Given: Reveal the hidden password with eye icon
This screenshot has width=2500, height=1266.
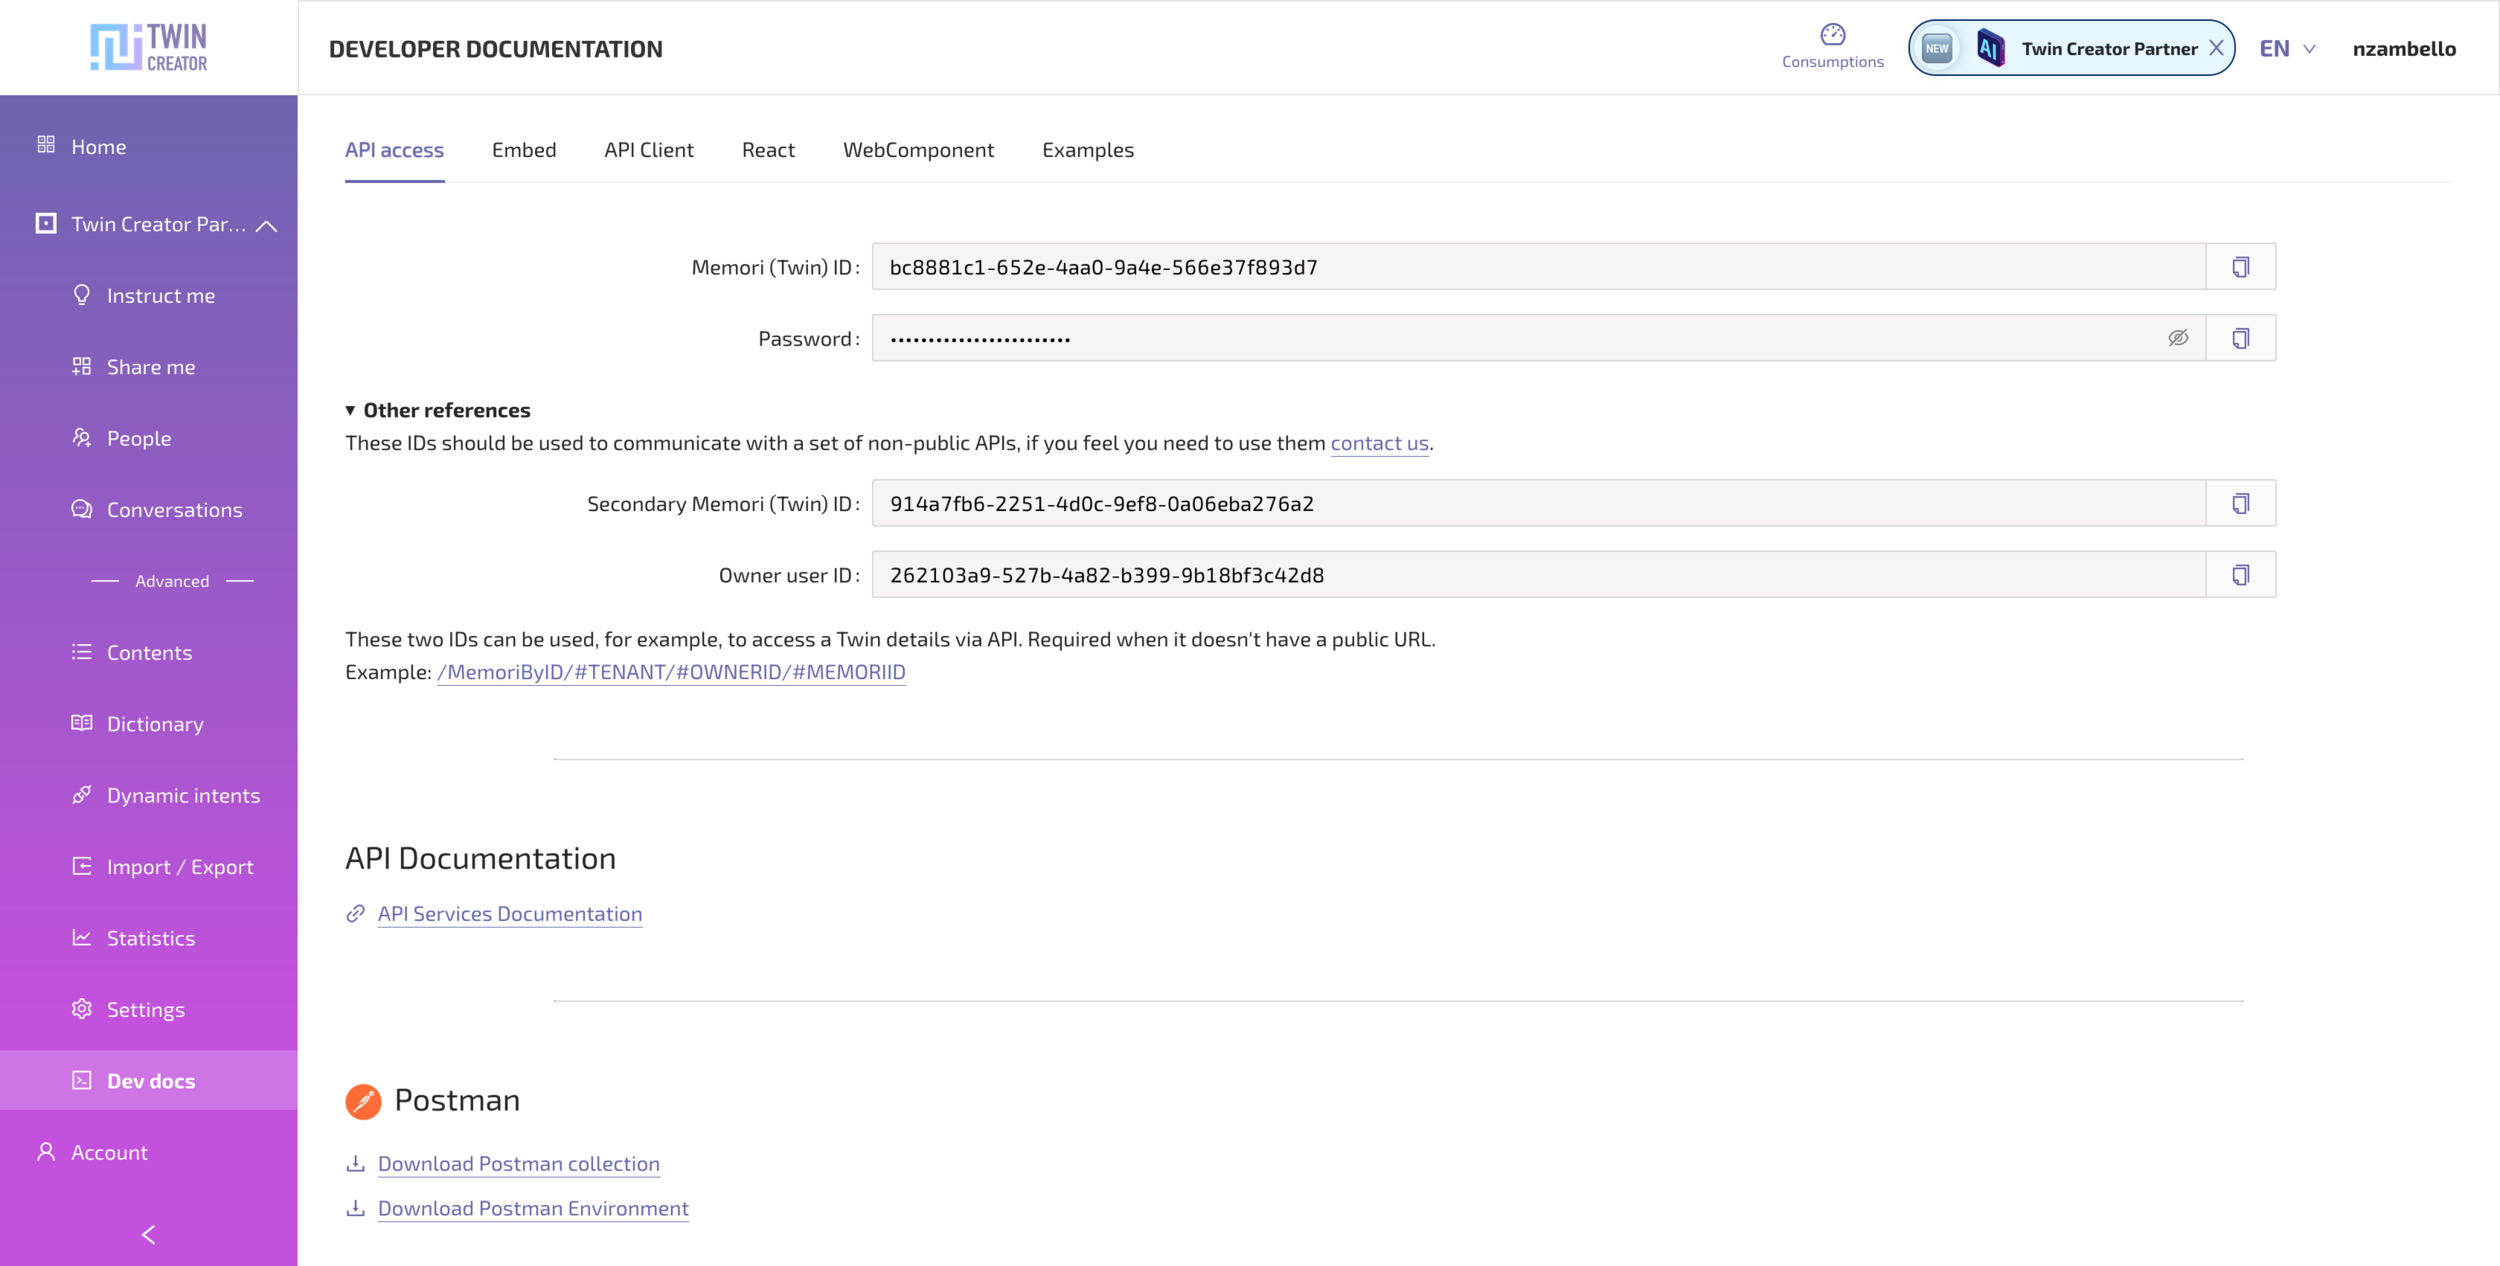Looking at the screenshot, I should 2178,338.
